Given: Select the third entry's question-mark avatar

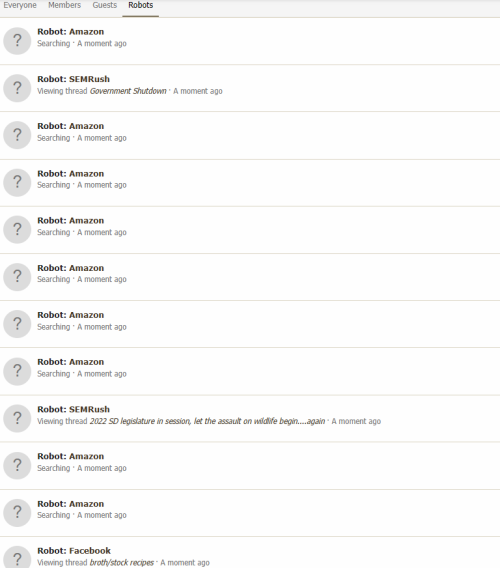Looking at the screenshot, I should pos(17,135).
